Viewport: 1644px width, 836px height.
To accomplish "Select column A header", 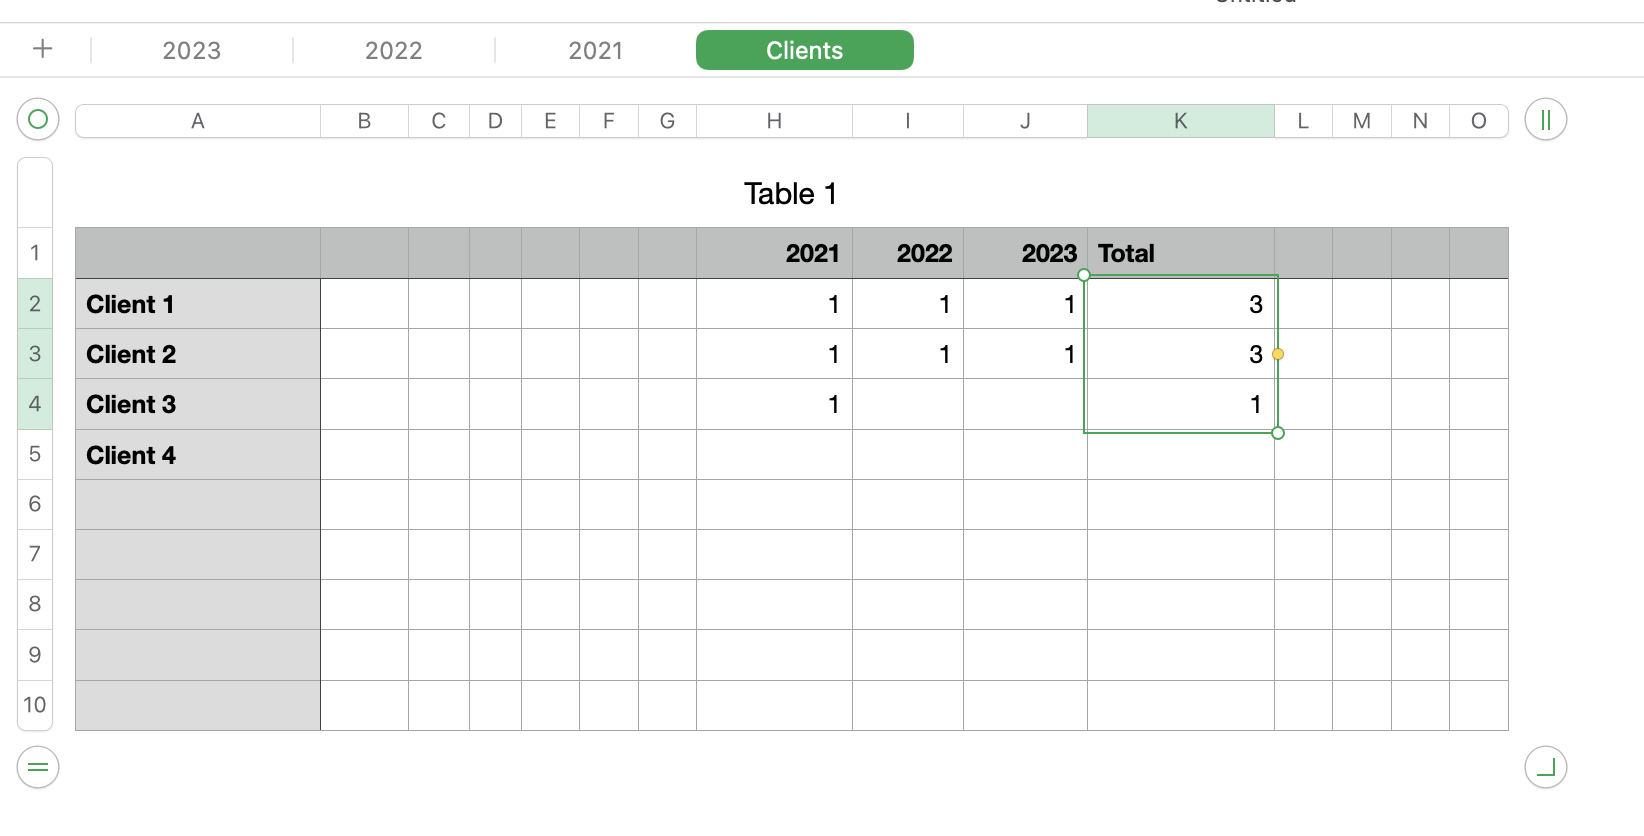I will (197, 120).
